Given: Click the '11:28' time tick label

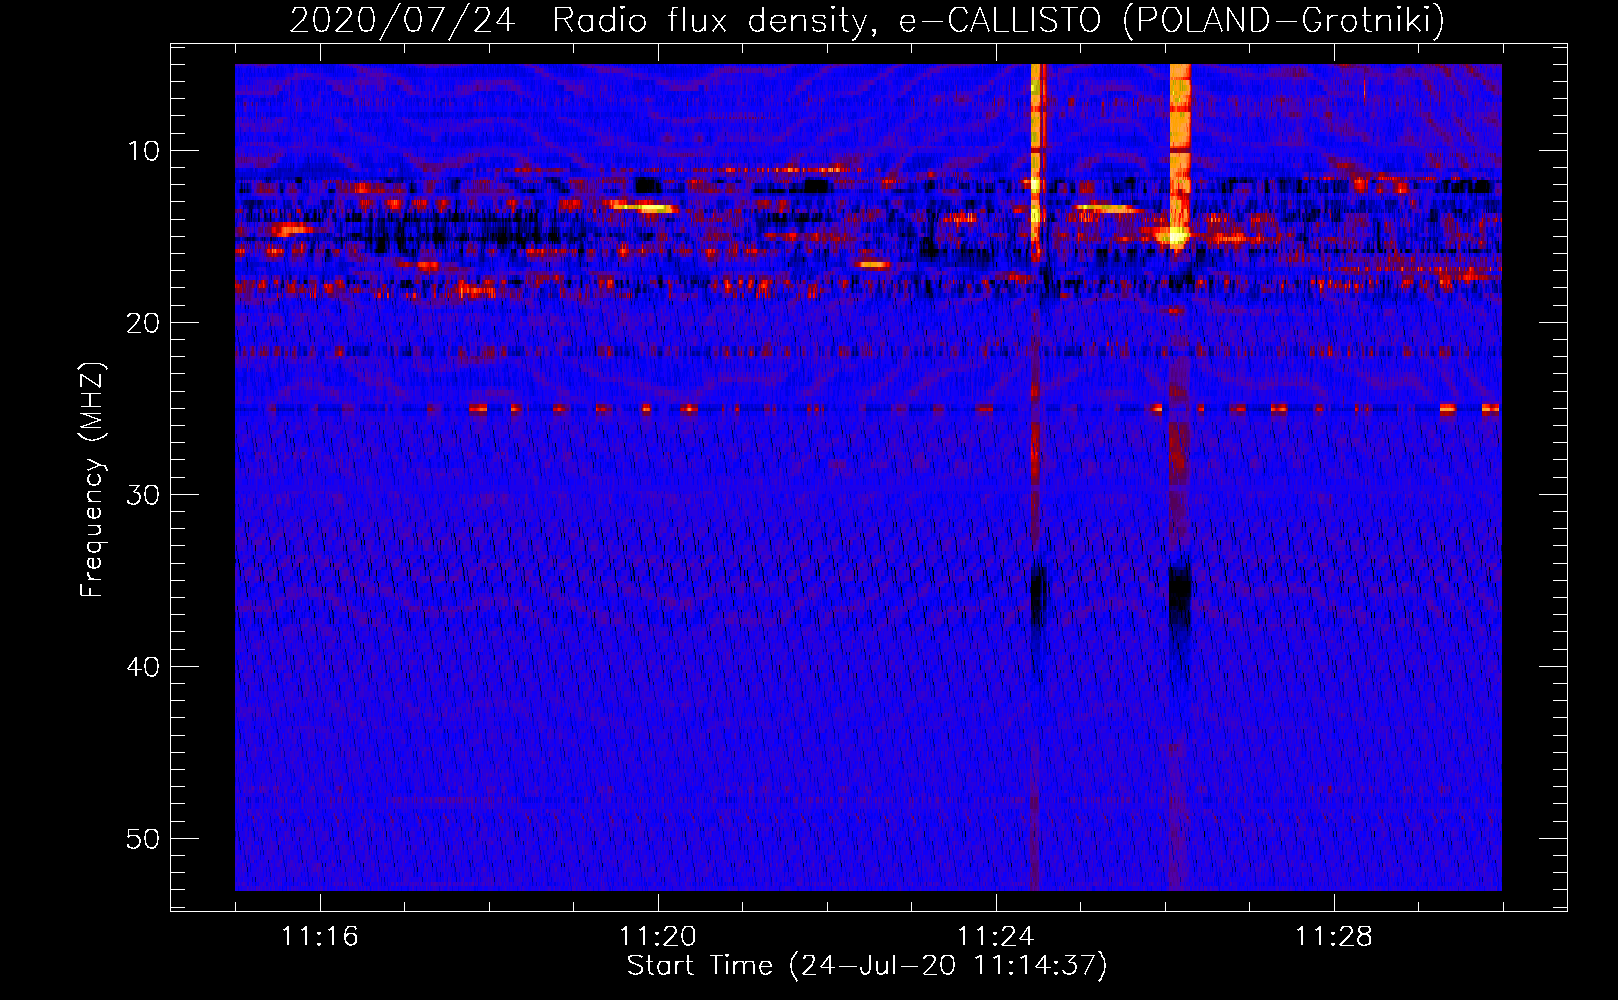Looking at the screenshot, I should tap(1333, 937).
